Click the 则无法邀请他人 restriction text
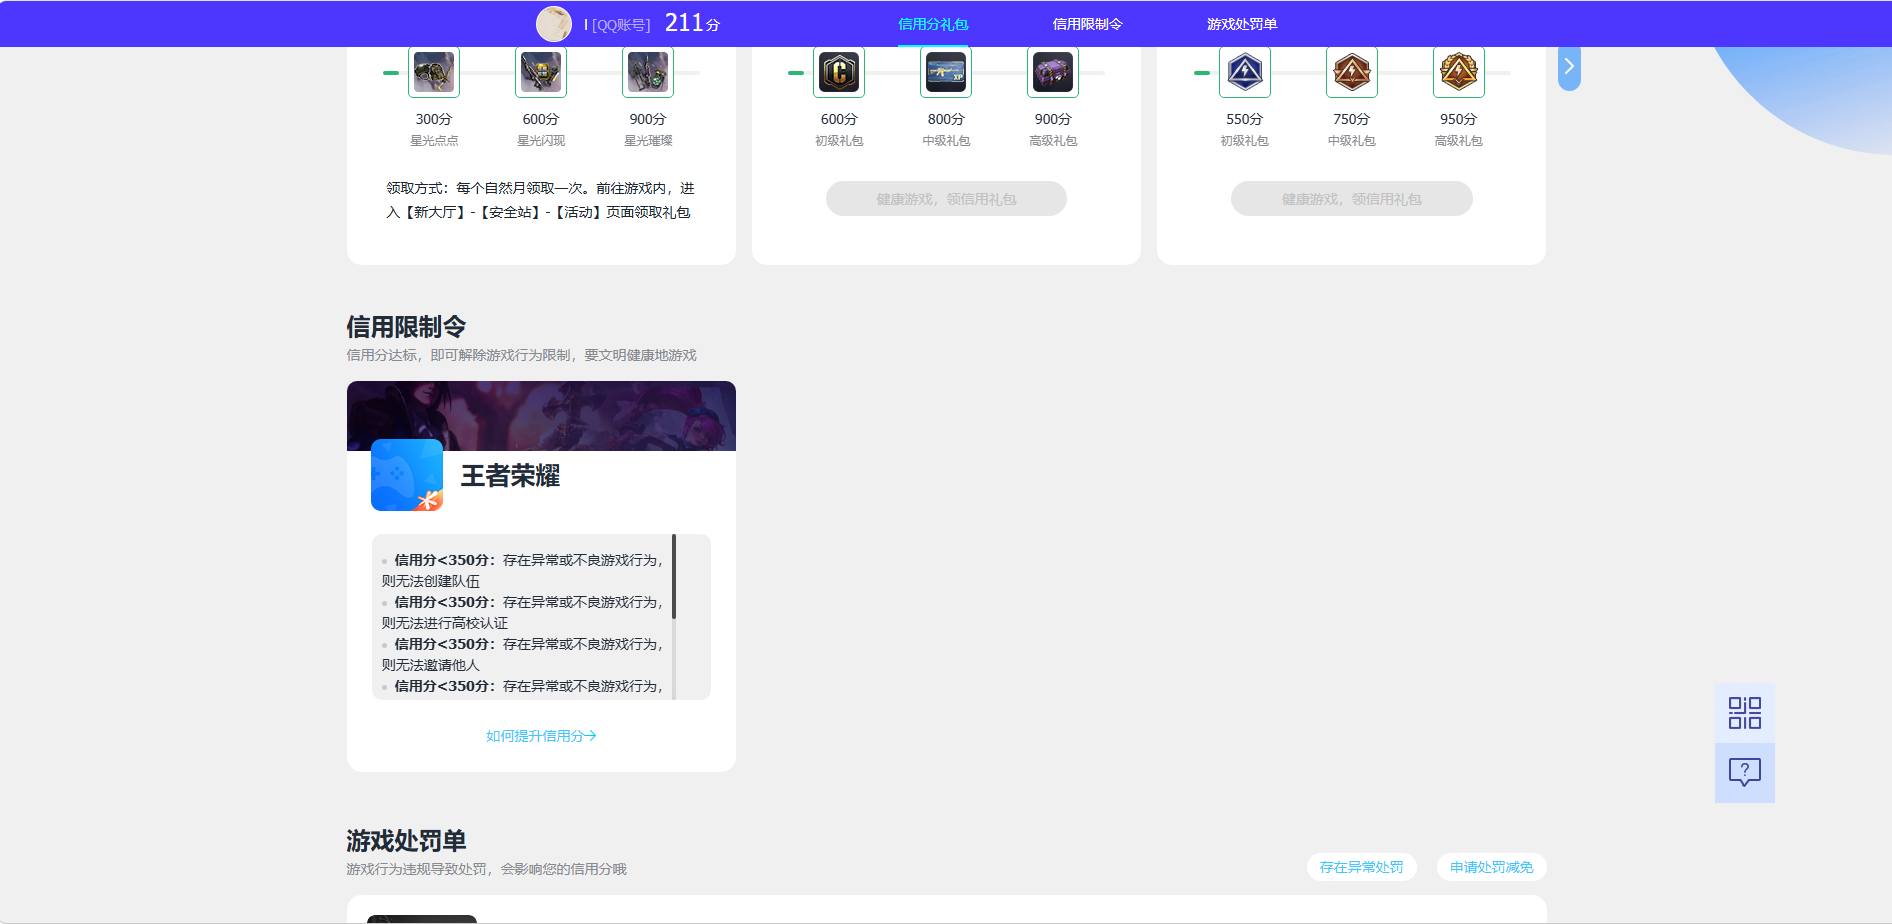The height and width of the screenshot is (924, 1892). tap(430, 665)
